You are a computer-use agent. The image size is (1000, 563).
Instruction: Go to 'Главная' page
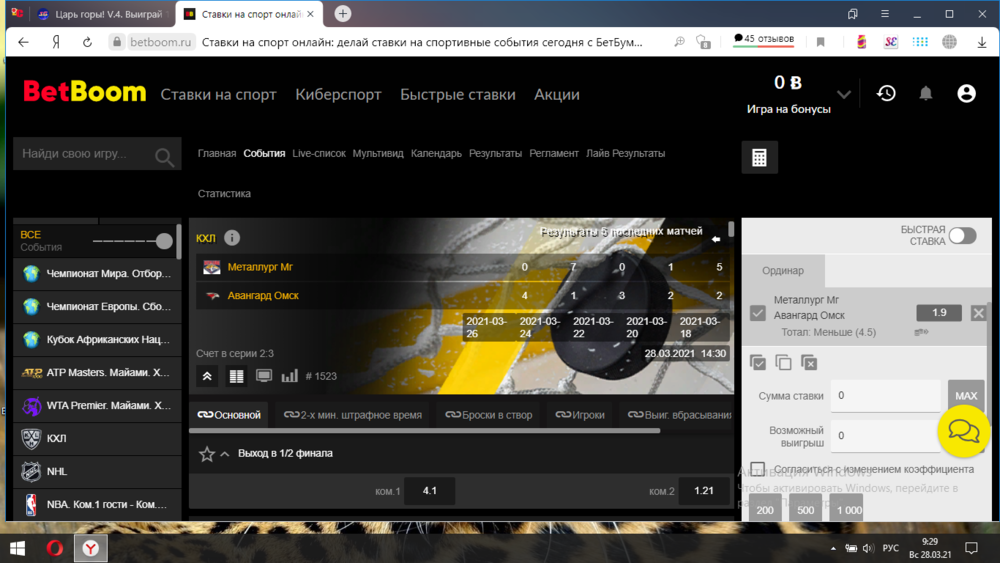(x=217, y=153)
